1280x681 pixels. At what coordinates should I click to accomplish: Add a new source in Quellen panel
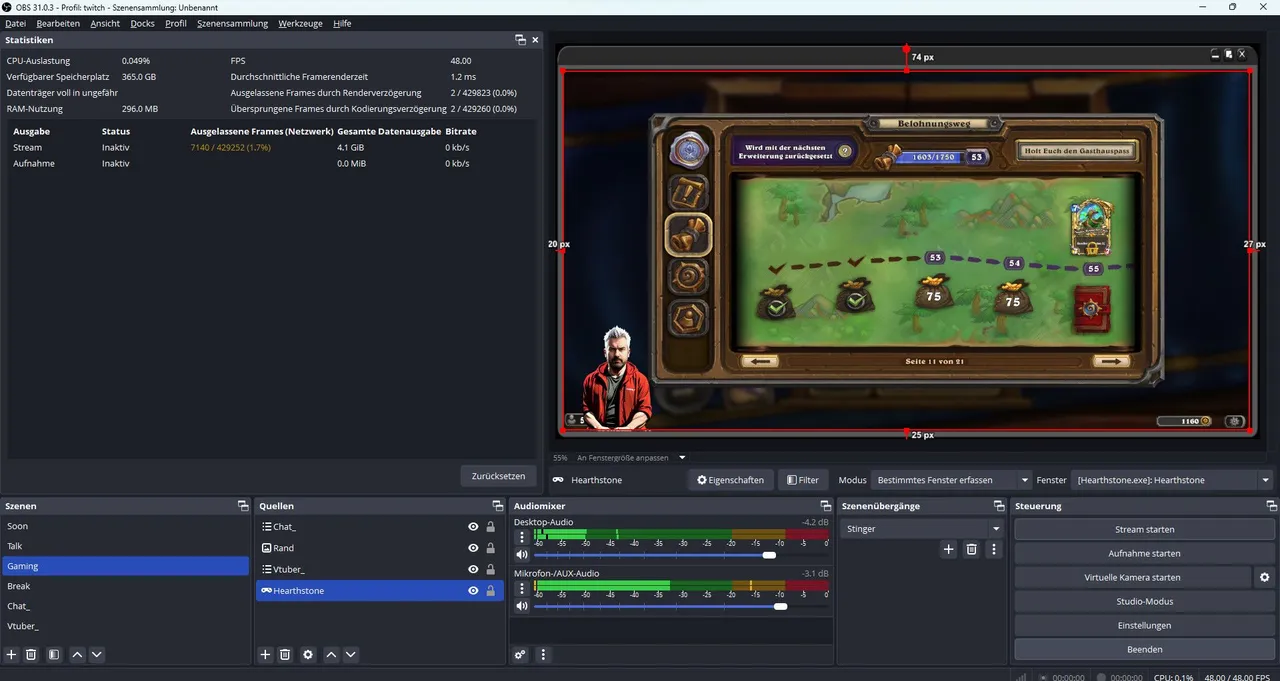coord(265,654)
